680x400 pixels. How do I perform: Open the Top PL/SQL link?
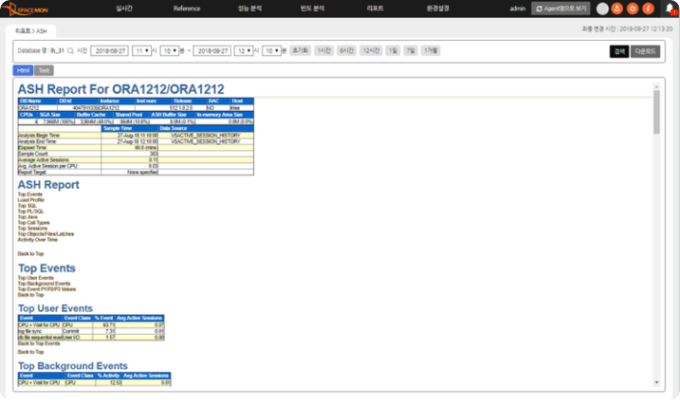[30, 211]
